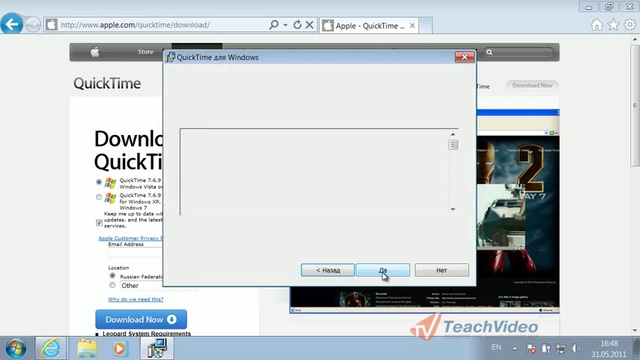Select QuickTime 7.6.9 for Windows XP radio

point(99,197)
